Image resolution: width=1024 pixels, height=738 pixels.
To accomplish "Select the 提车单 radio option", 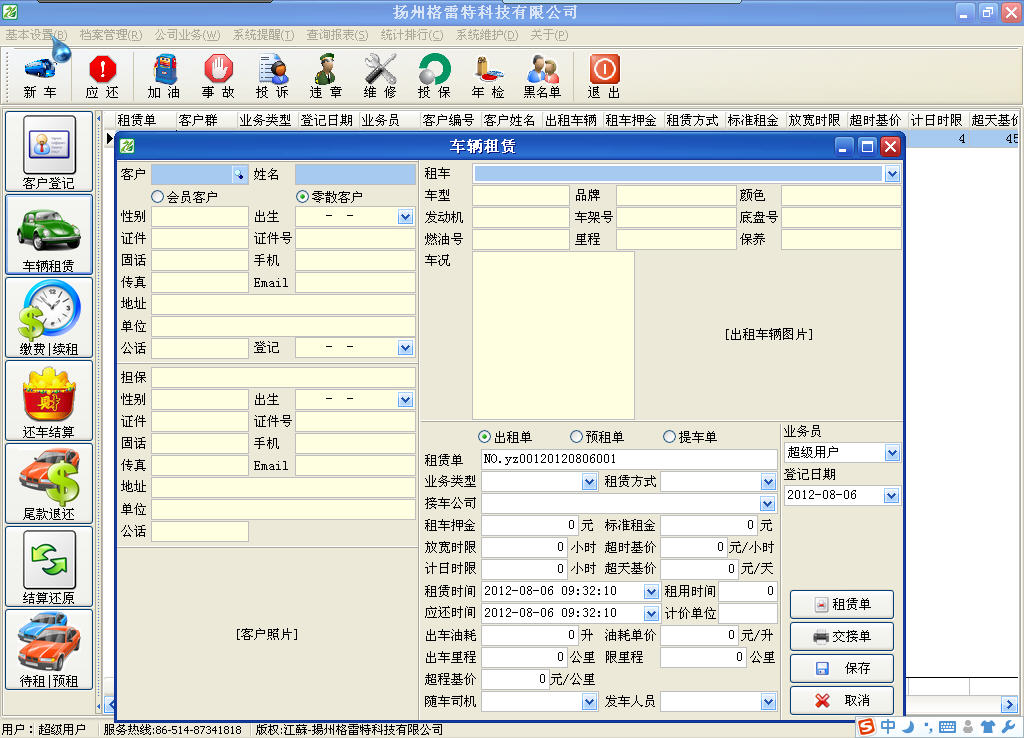I will (670, 437).
